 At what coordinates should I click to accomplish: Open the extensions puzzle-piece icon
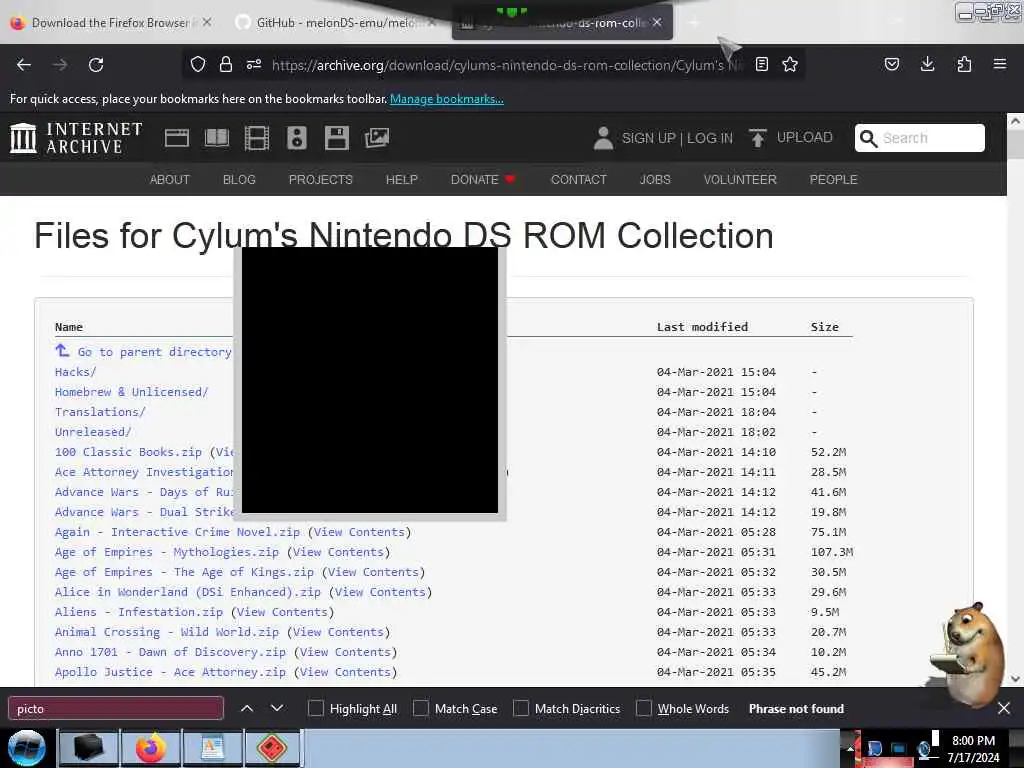[x=964, y=64]
